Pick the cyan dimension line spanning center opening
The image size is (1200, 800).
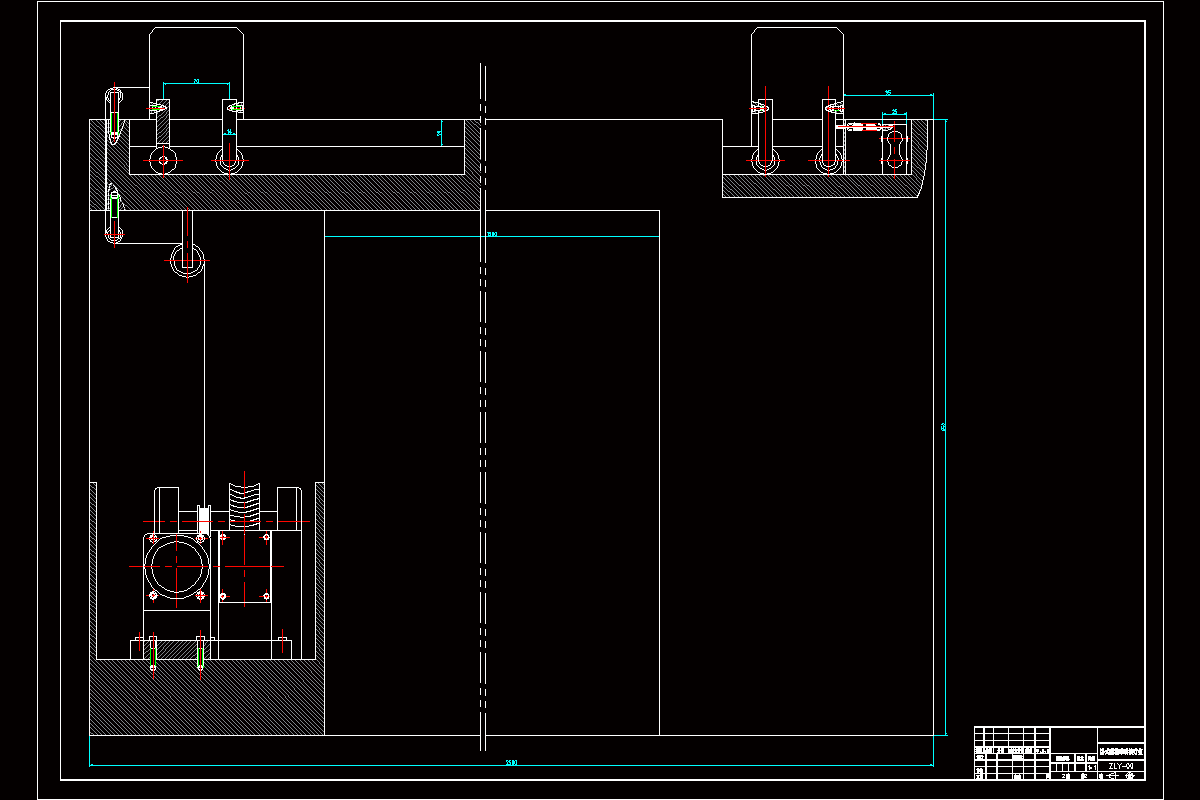tap(492, 237)
